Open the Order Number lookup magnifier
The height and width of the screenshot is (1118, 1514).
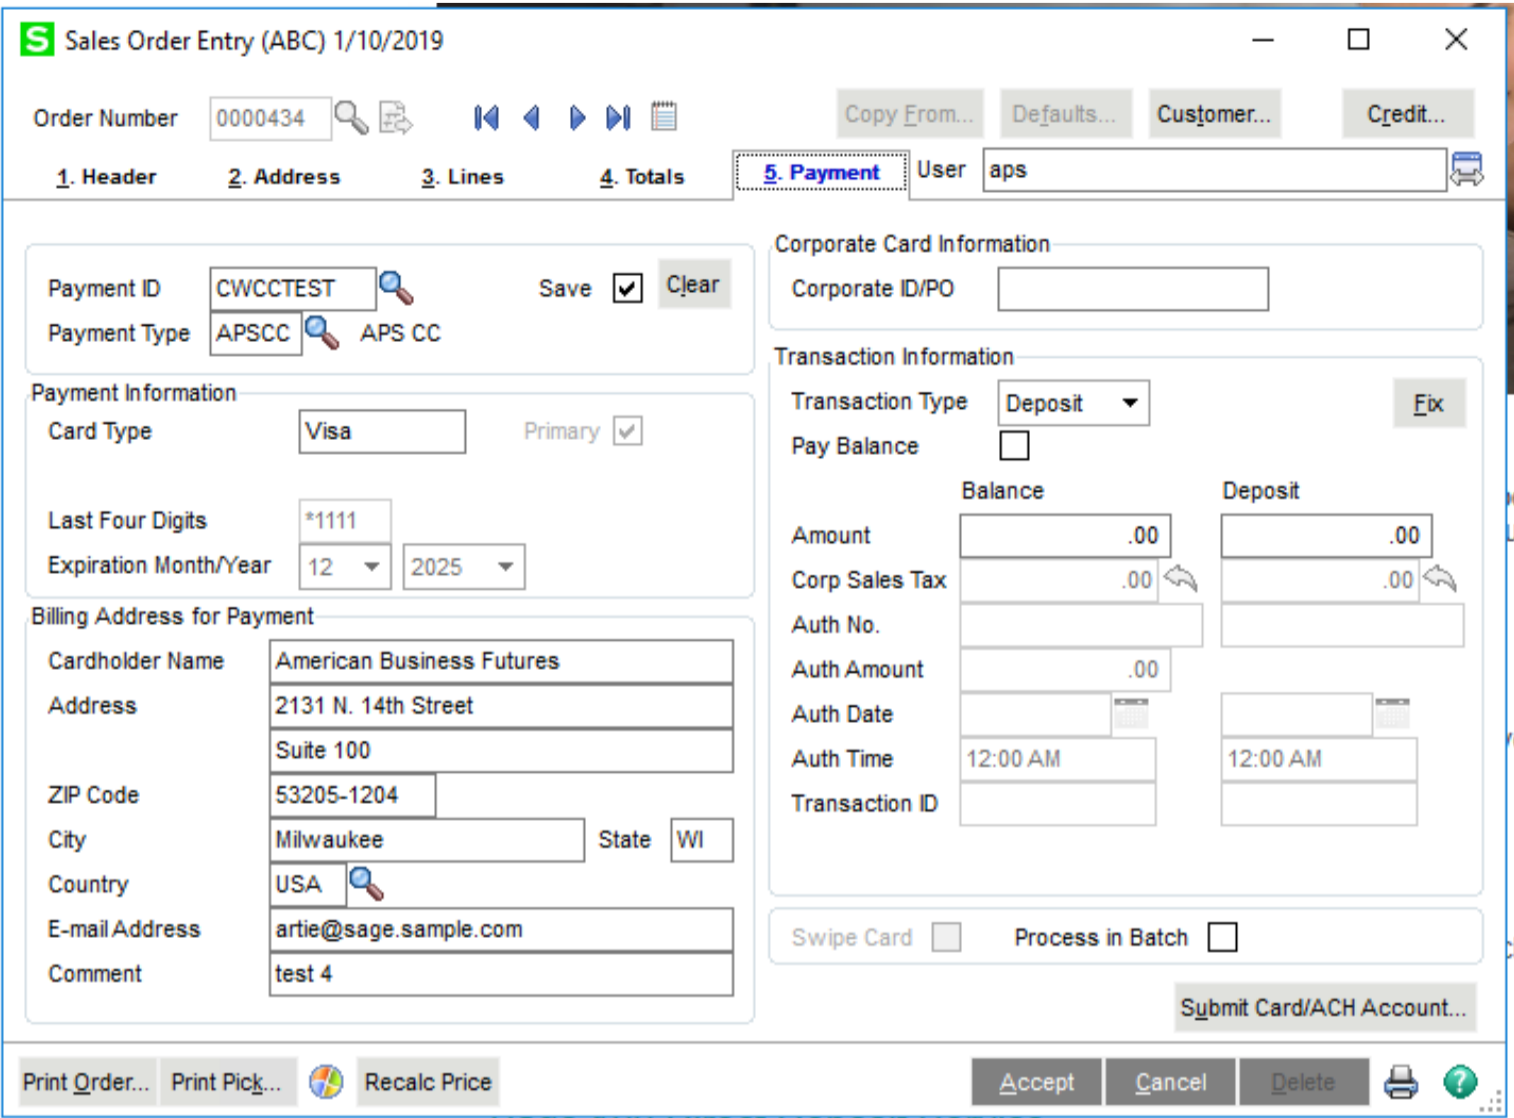(351, 117)
